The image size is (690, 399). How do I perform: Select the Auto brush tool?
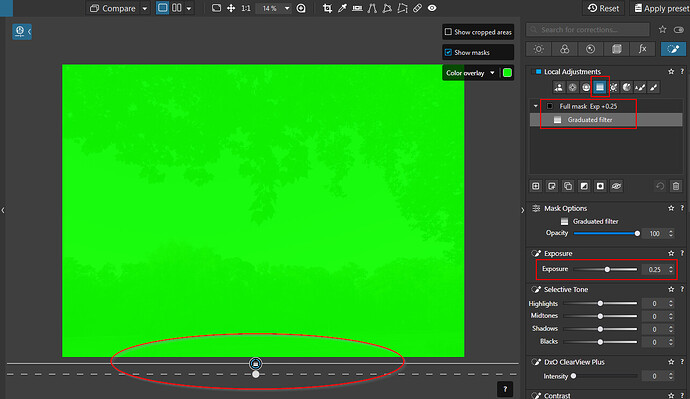pos(640,88)
